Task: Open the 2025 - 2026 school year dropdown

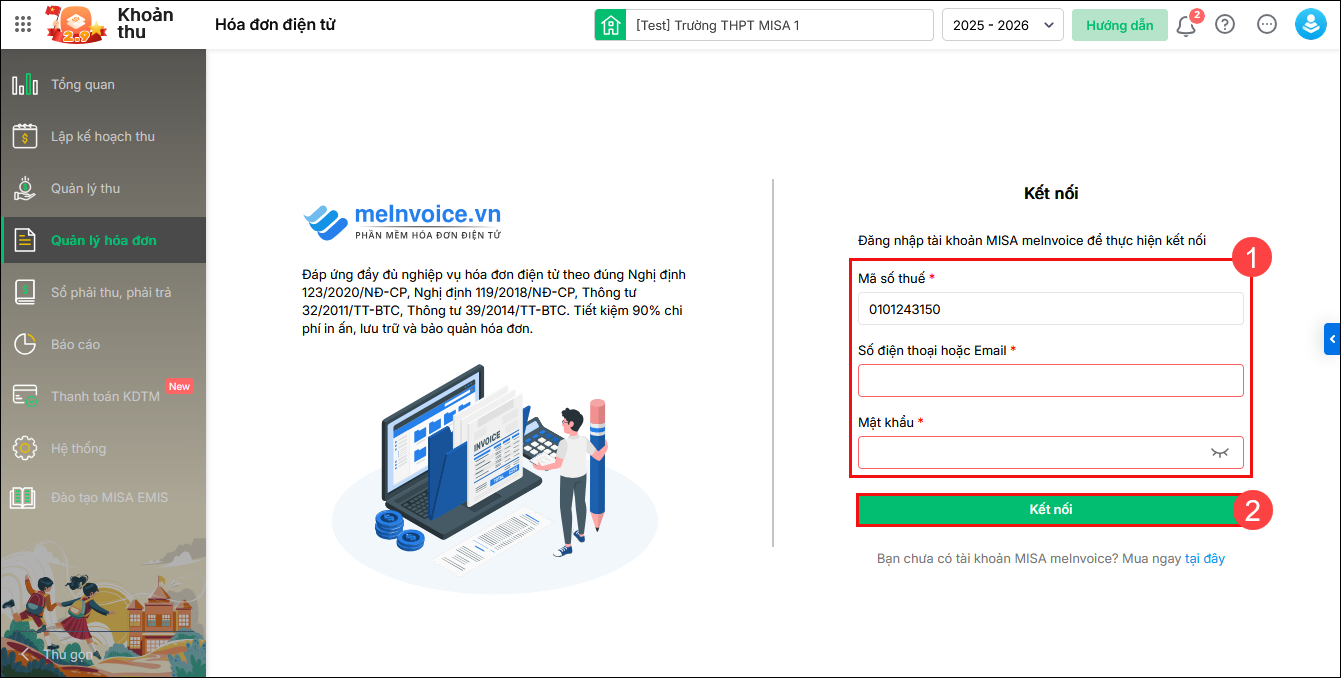Action: tap(1003, 25)
